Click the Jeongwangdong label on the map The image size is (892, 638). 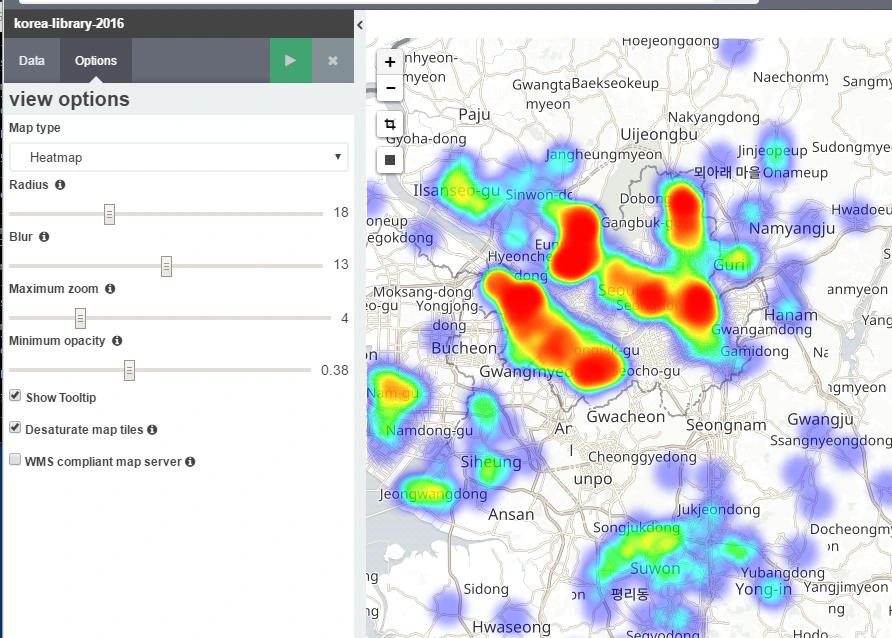pyautogui.click(x=433, y=494)
